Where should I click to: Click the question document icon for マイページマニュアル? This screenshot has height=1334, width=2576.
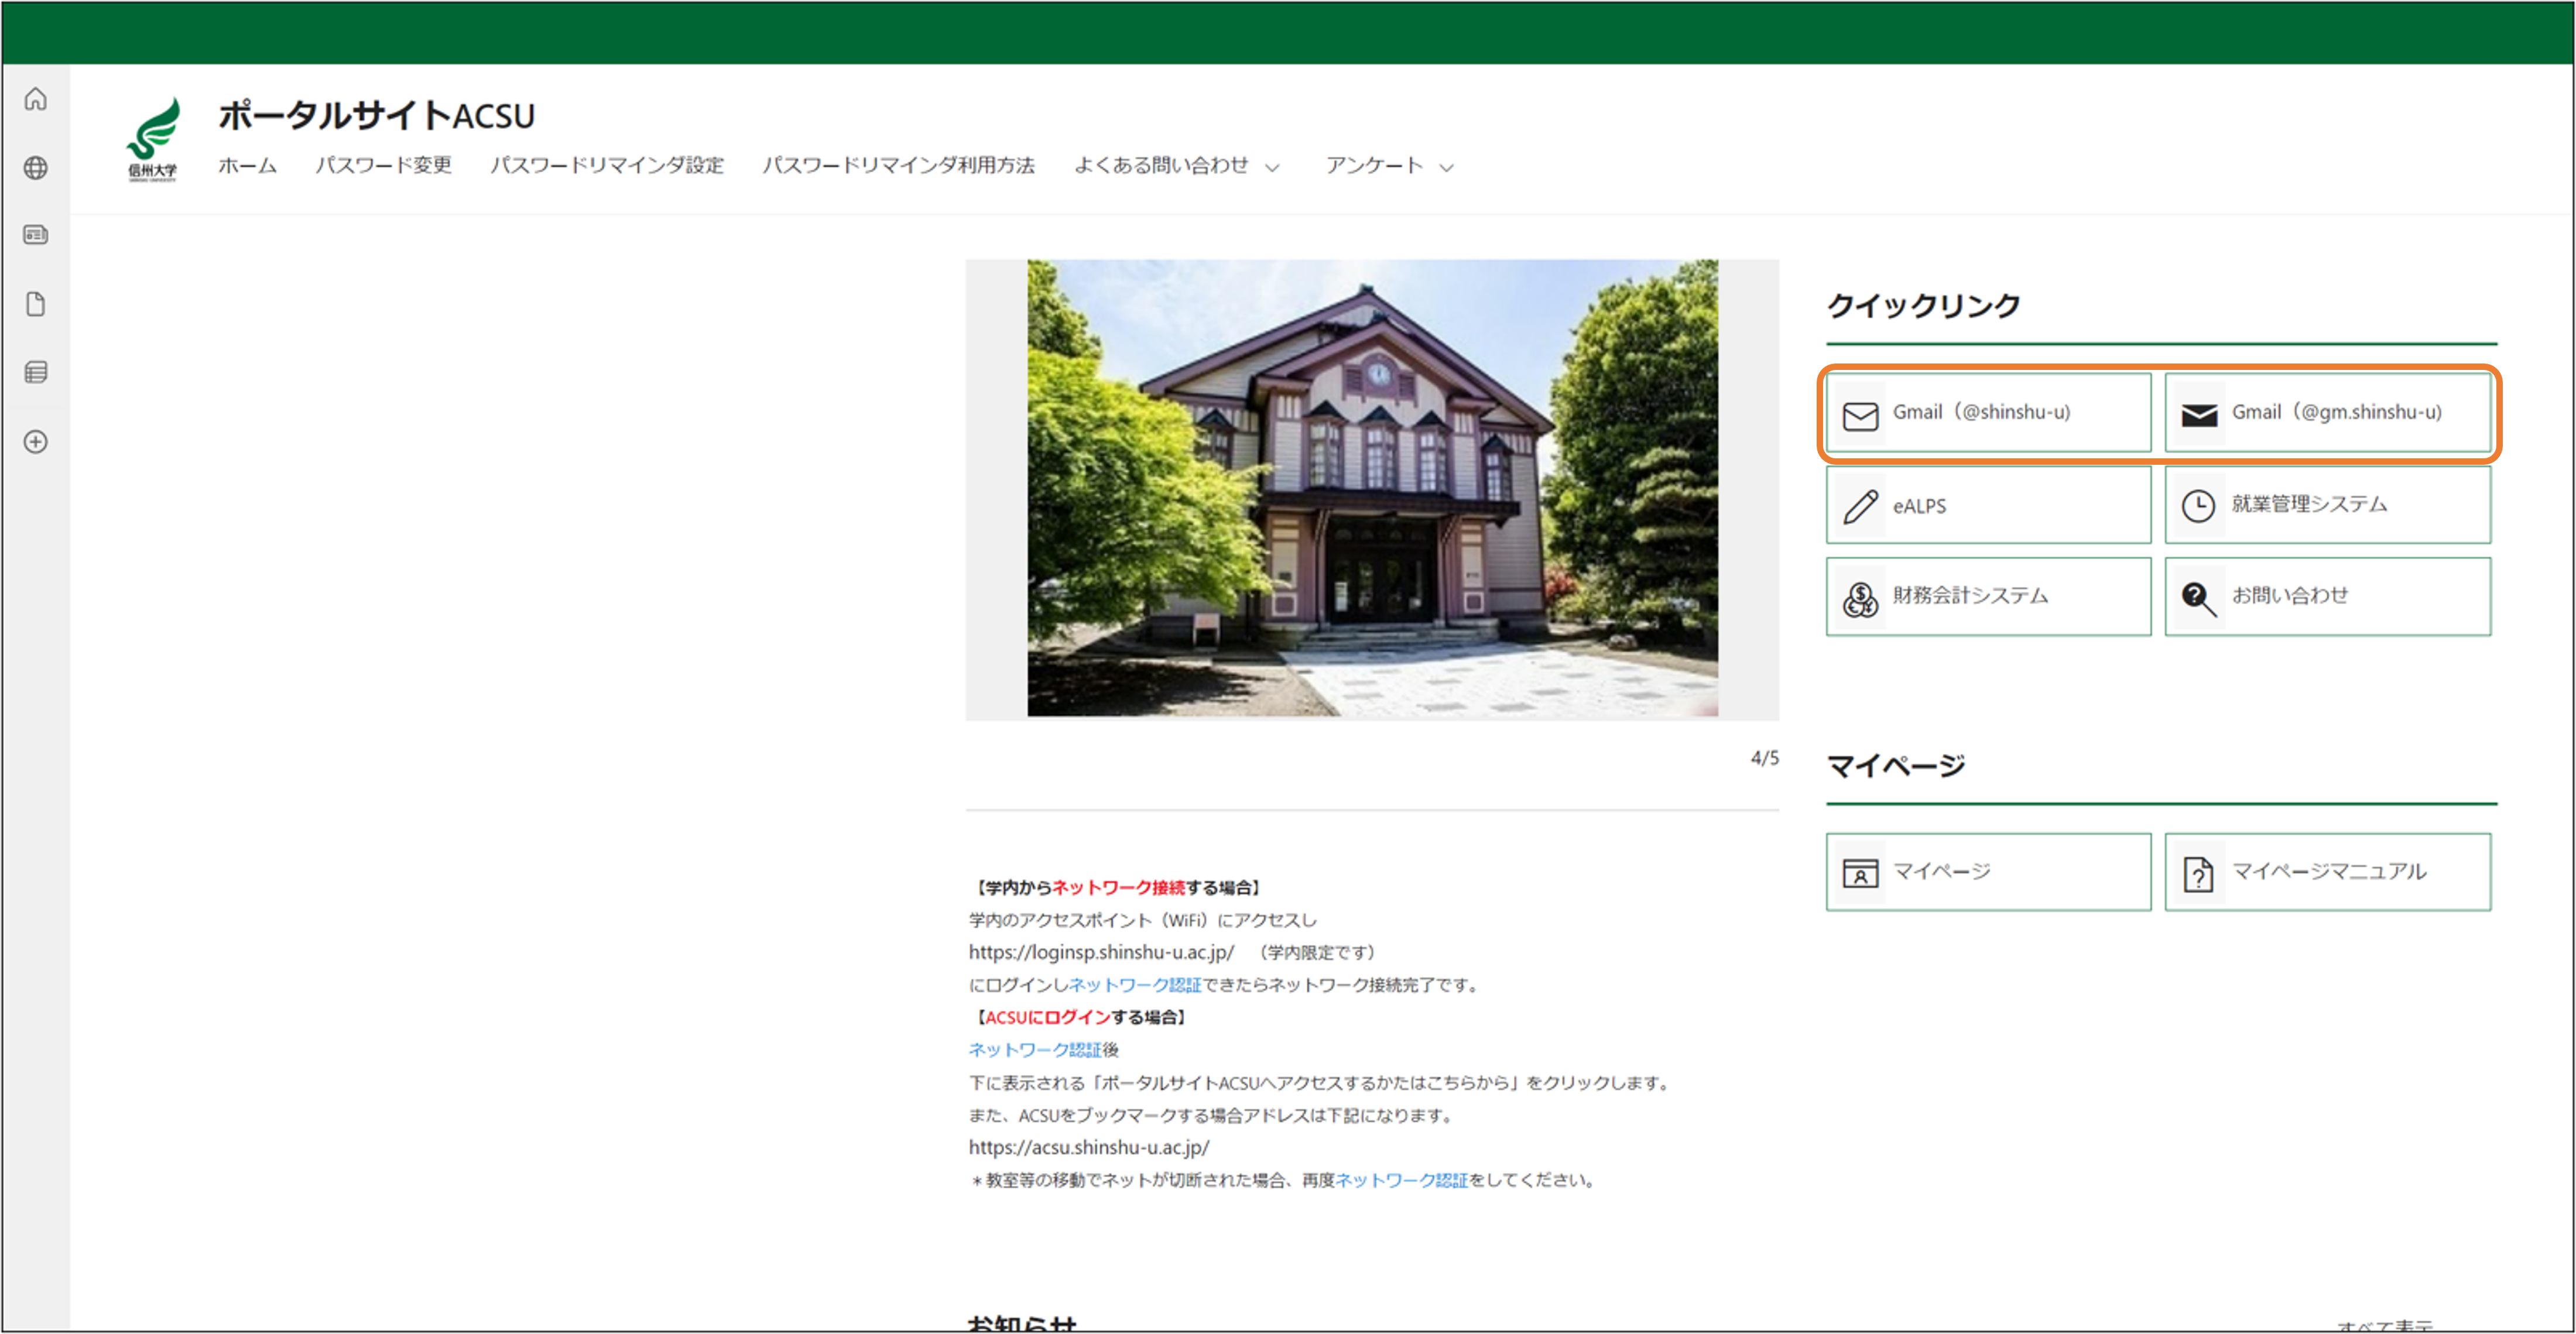coord(2198,874)
